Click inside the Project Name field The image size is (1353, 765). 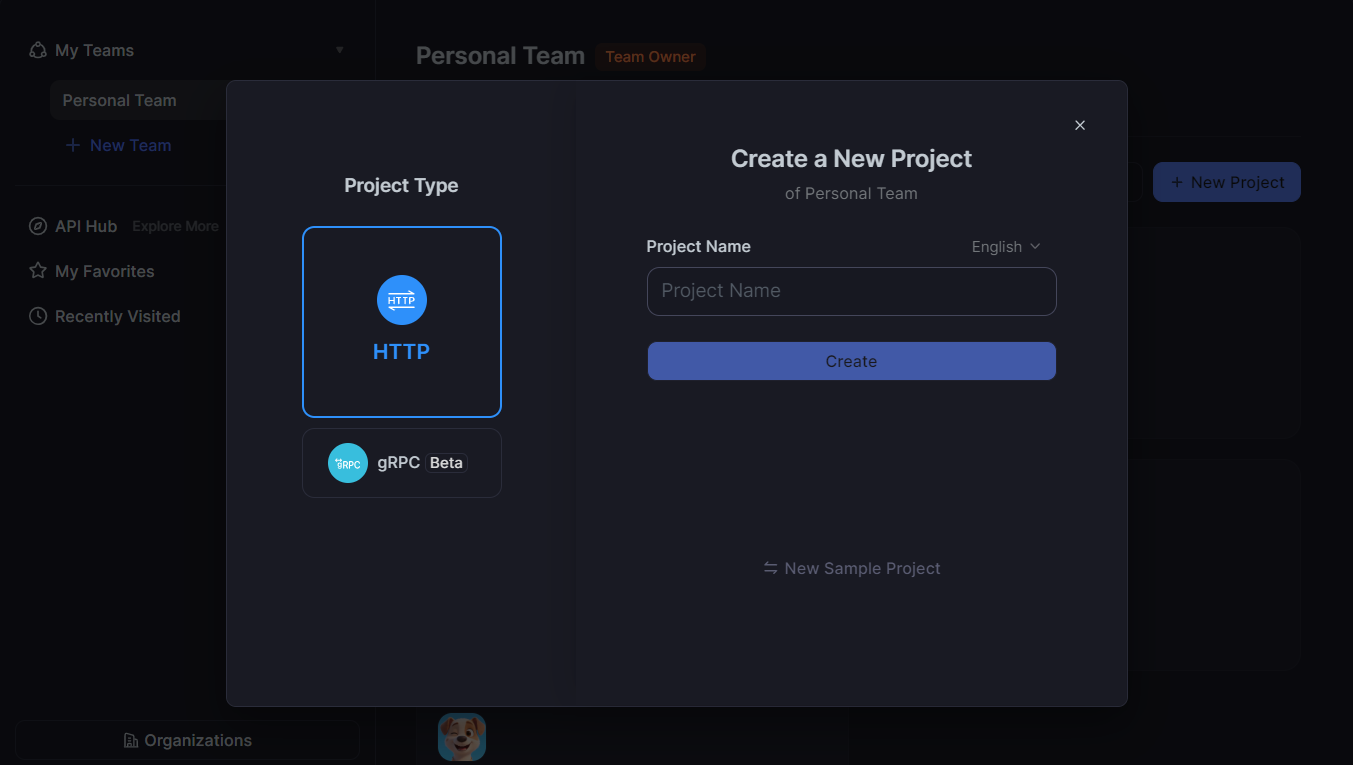tap(851, 291)
